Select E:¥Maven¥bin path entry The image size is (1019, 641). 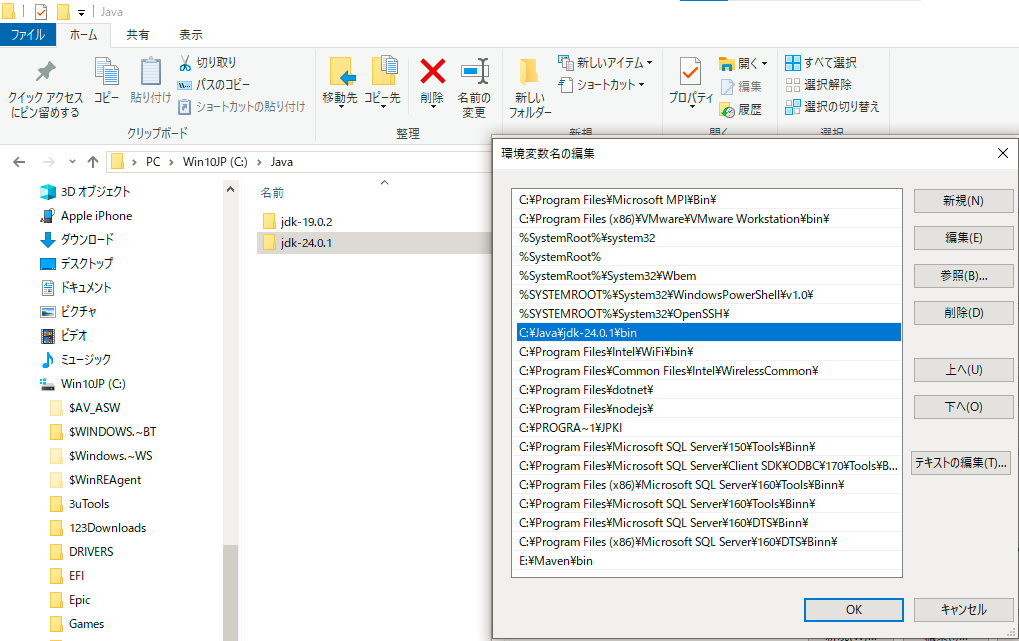pyautogui.click(x=708, y=560)
